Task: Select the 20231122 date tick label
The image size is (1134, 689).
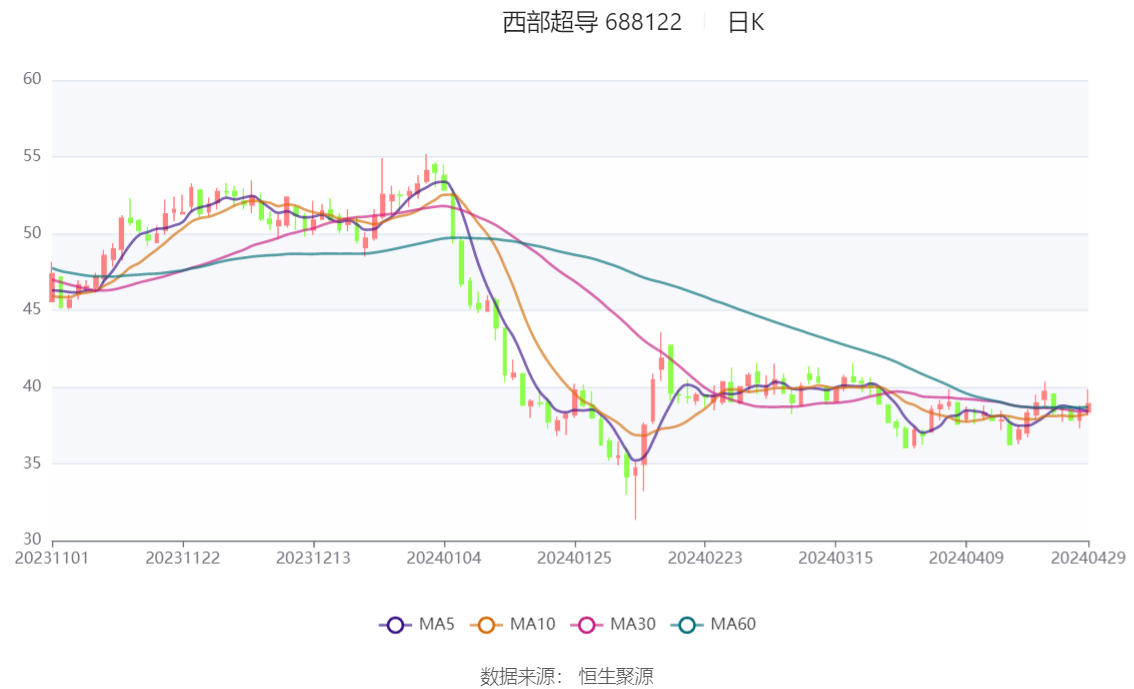Action: point(183,558)
